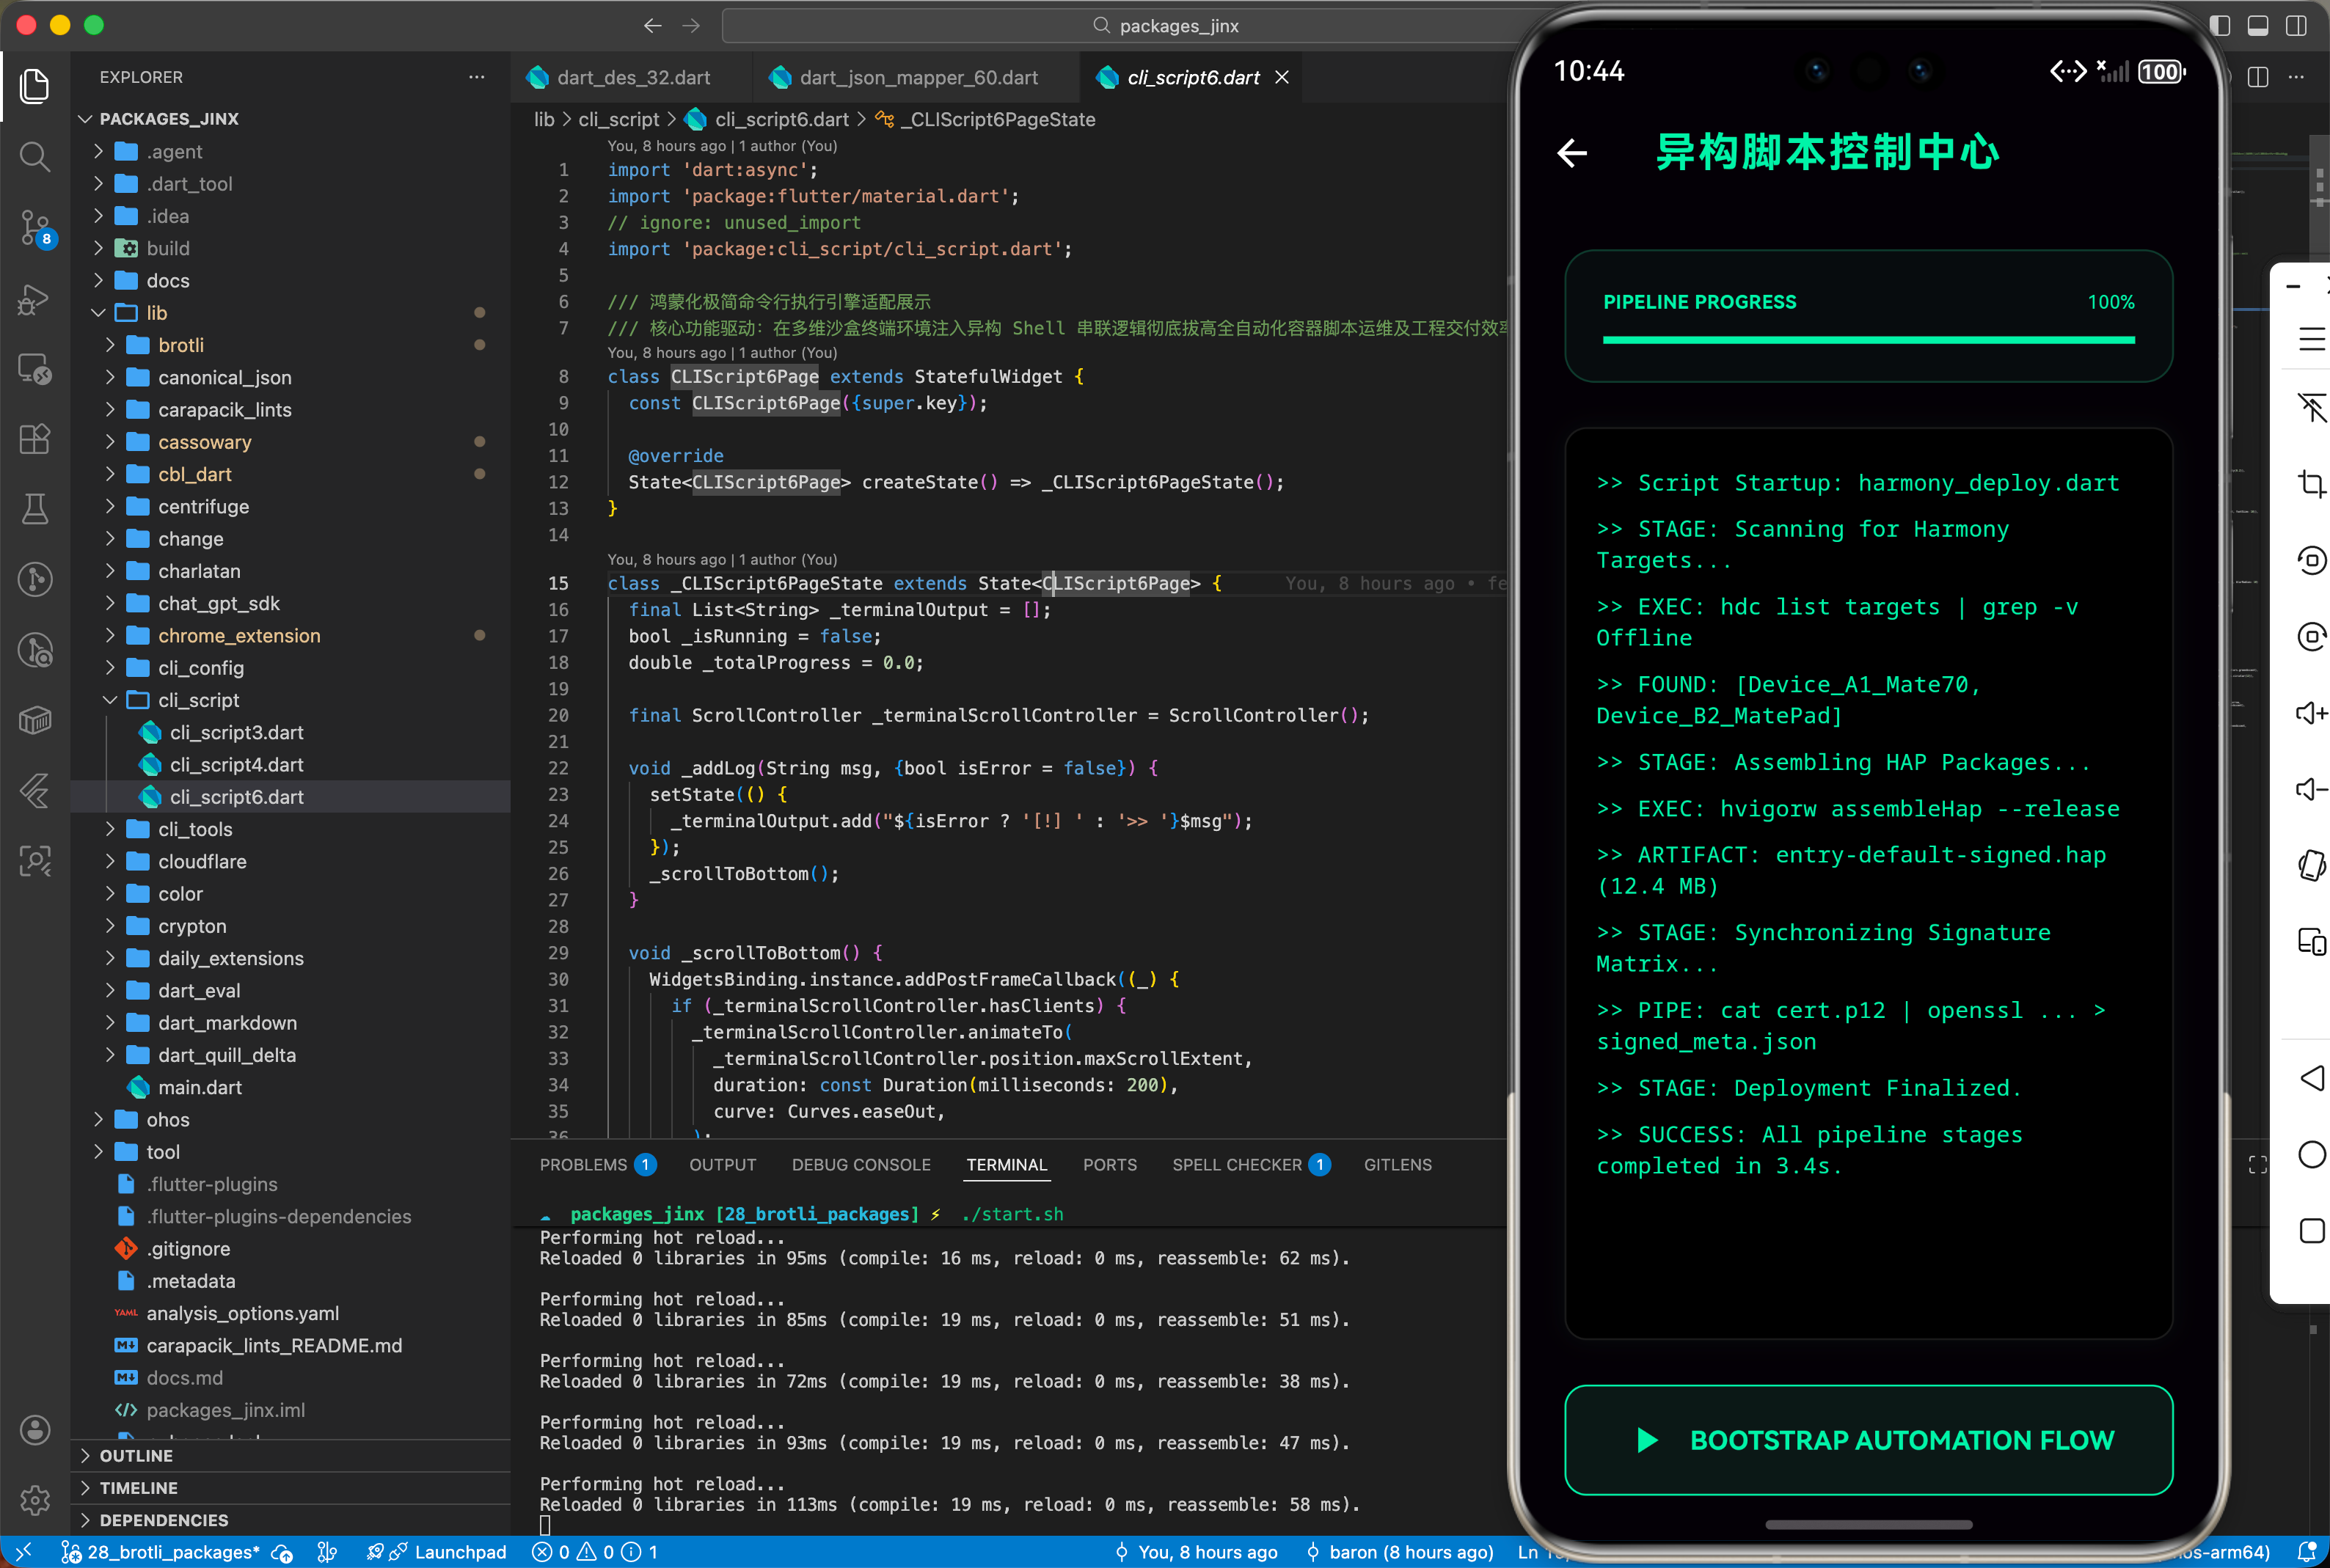Toggle the bottom panel layout button
Screen dimensions: 2330x1568
(2257, 26)
